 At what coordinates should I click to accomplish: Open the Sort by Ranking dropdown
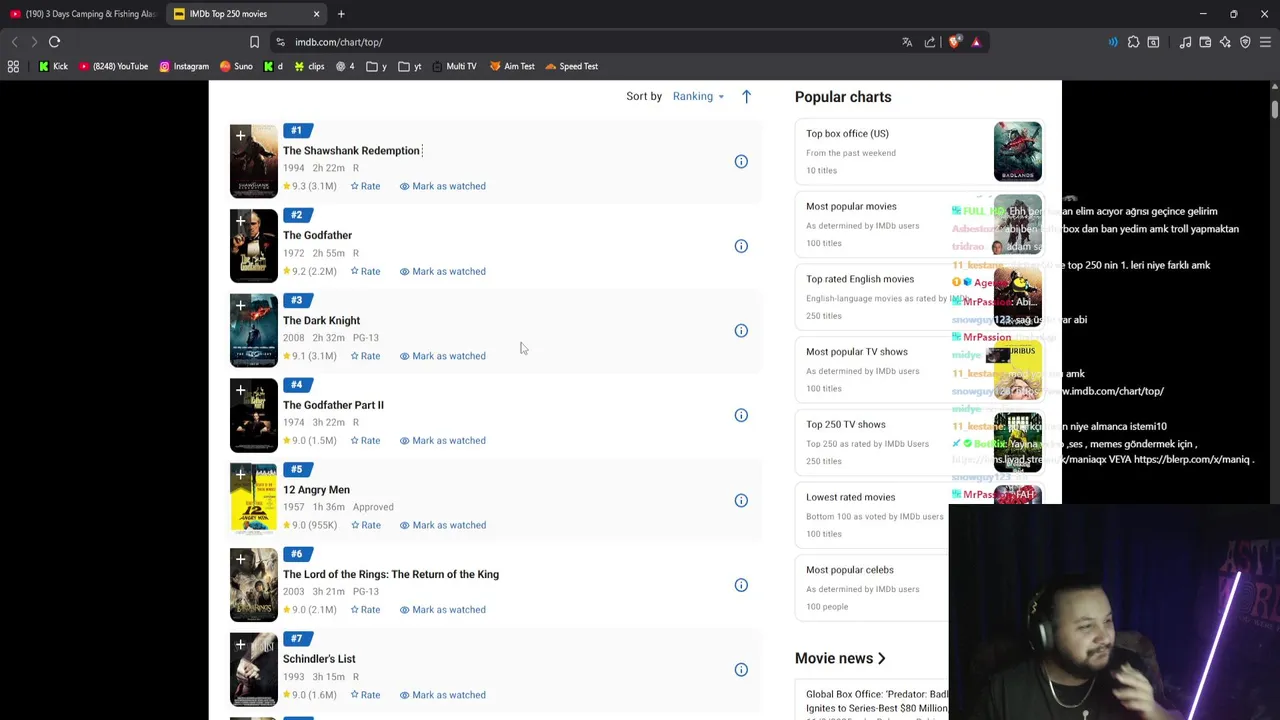coord(698,96)
